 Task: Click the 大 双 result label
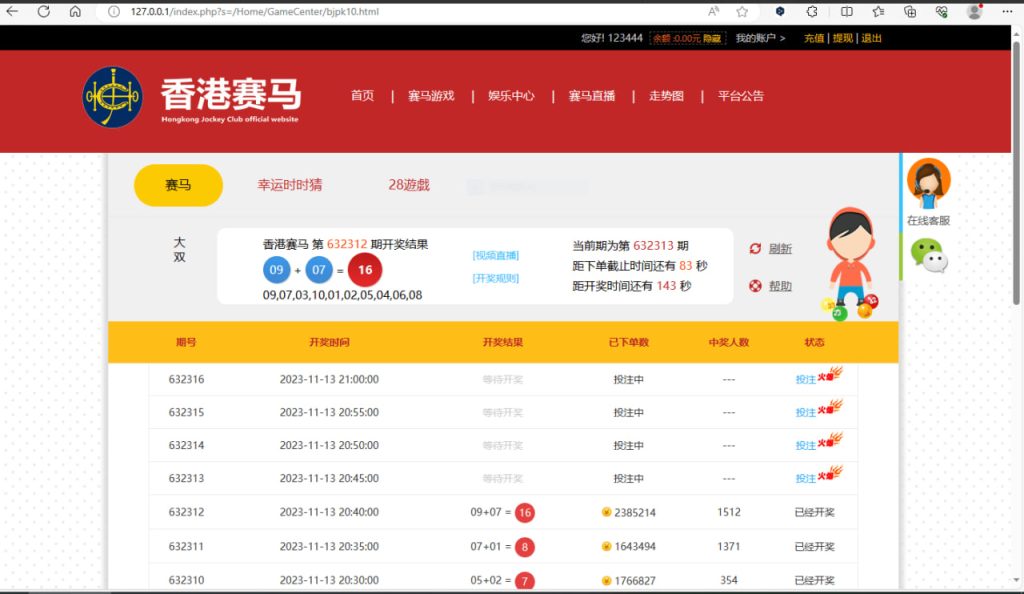[180, 250]
